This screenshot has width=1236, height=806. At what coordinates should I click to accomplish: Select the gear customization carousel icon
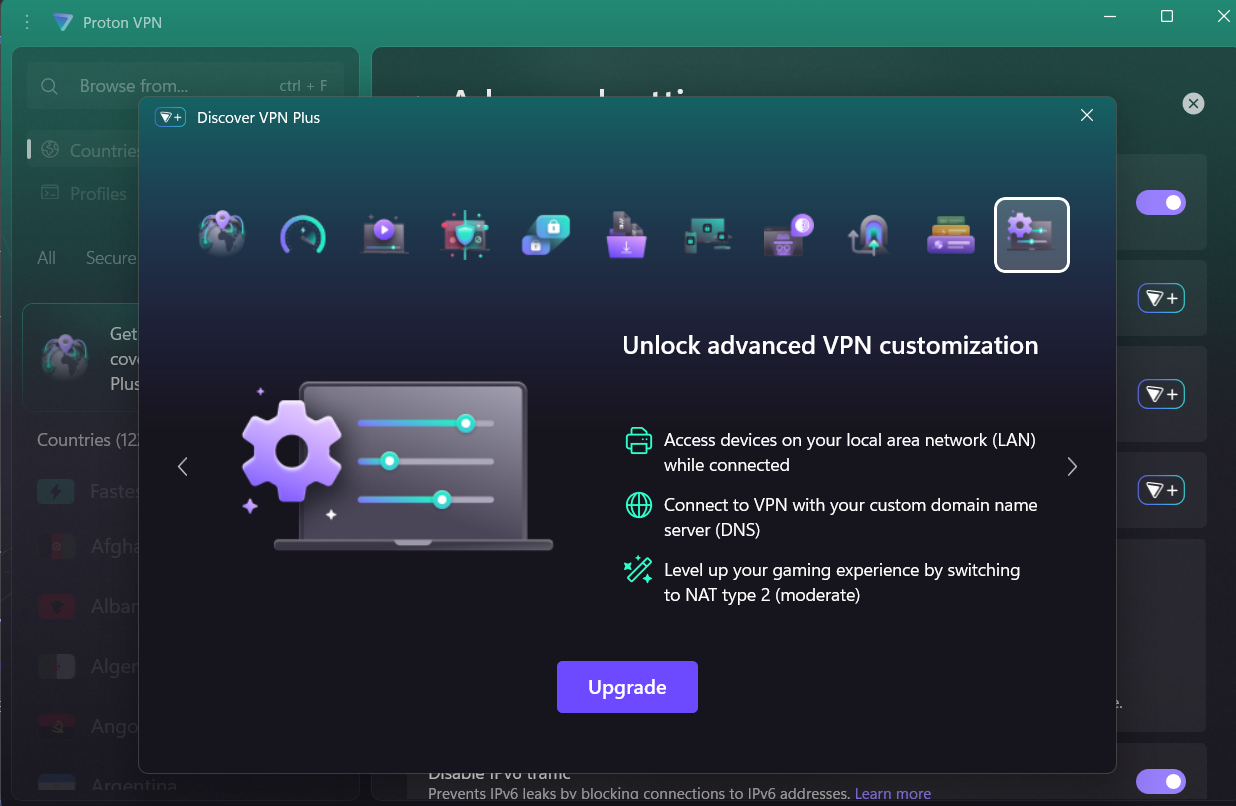coord(1032,235)
